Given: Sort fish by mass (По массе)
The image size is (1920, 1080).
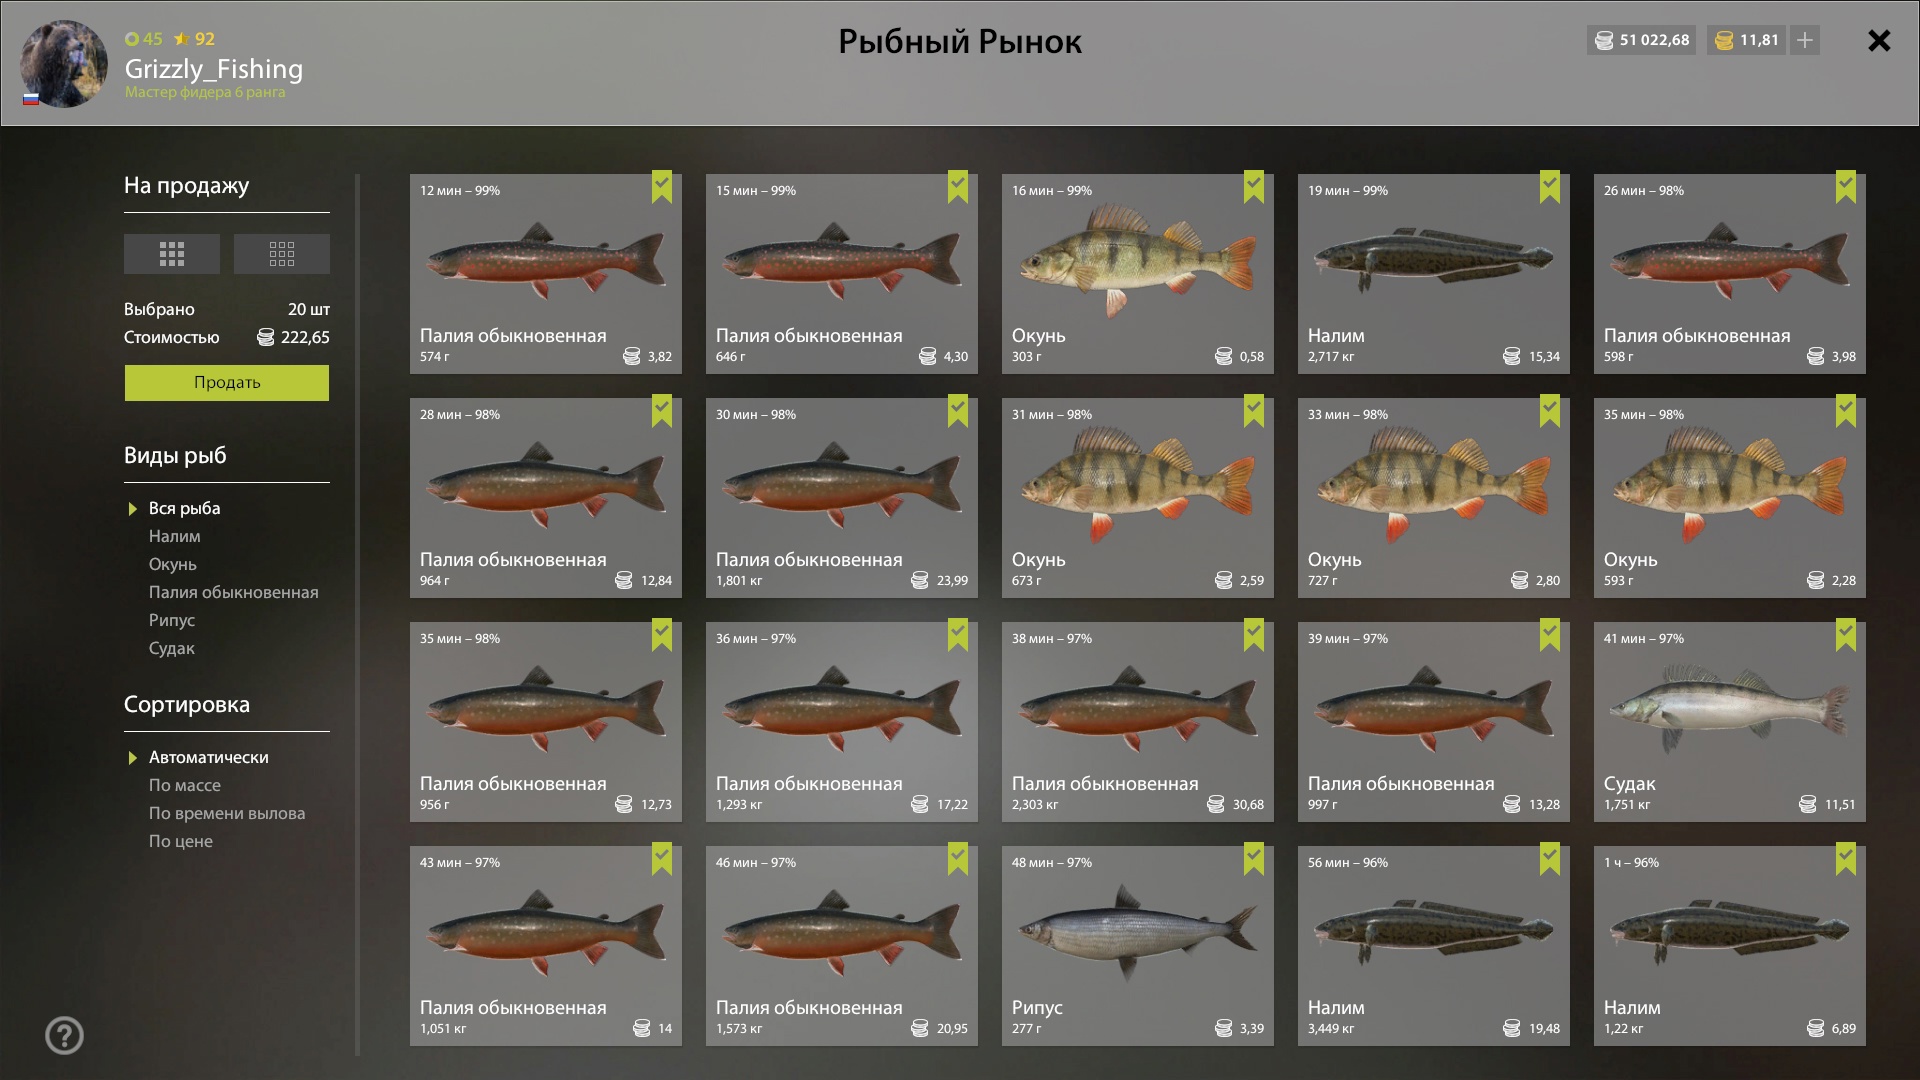Looking at the screenshot, I should [x=185, y=785].
